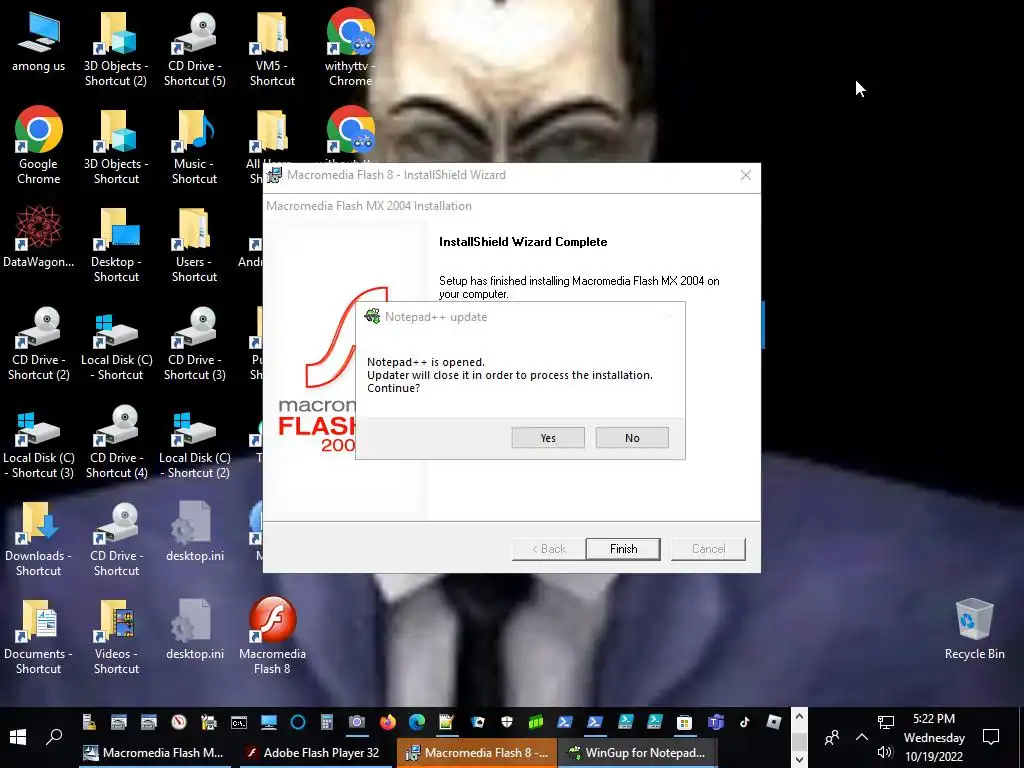Select Music - Shortcut folder icon
The width and height of the screenshot is (1024, 768).
coord(194,146)
